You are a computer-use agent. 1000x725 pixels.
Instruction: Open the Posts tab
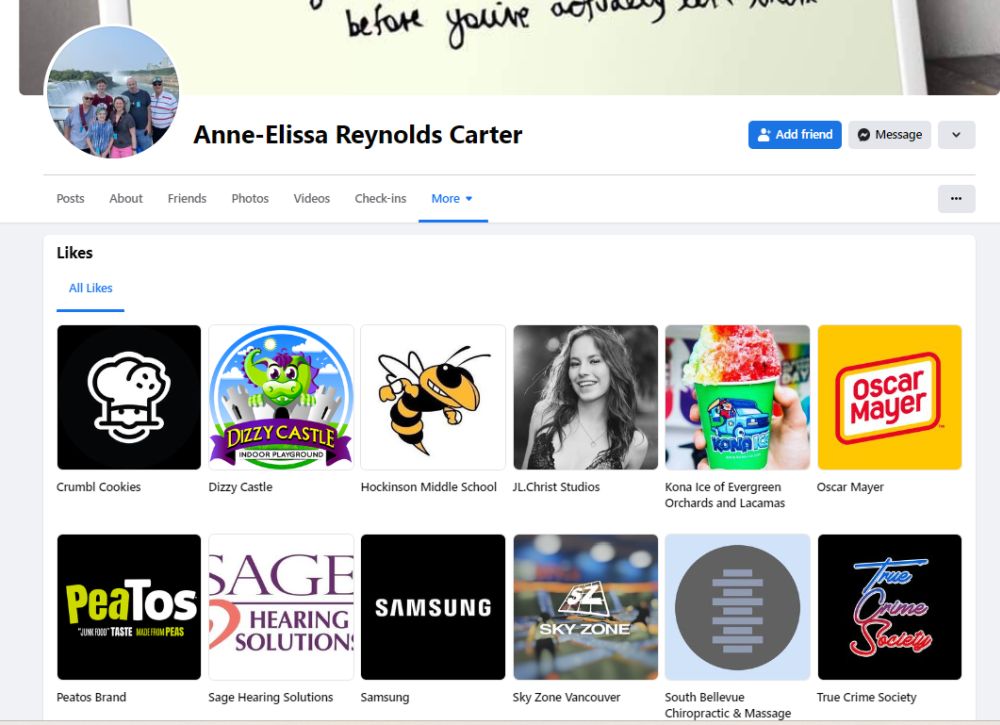point(70,198)
